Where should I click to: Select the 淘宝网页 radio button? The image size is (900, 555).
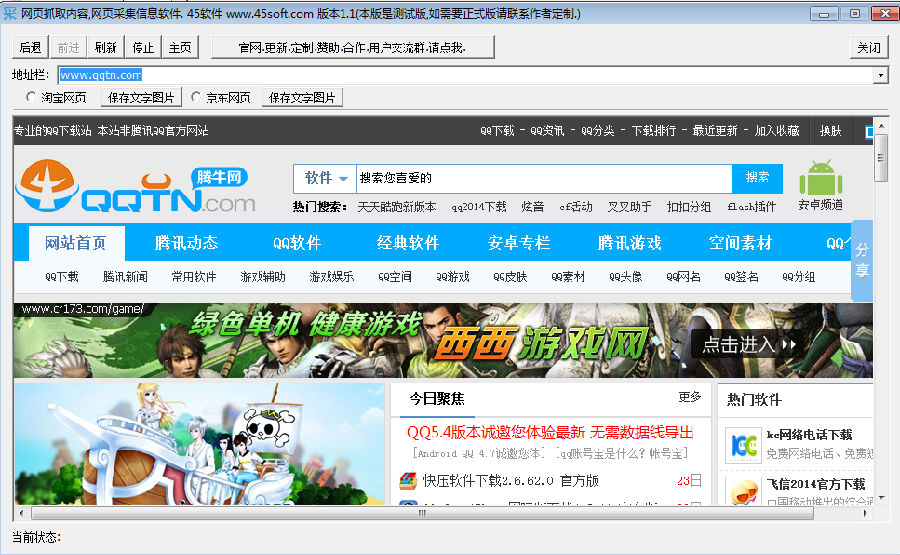tap(32, 97)
